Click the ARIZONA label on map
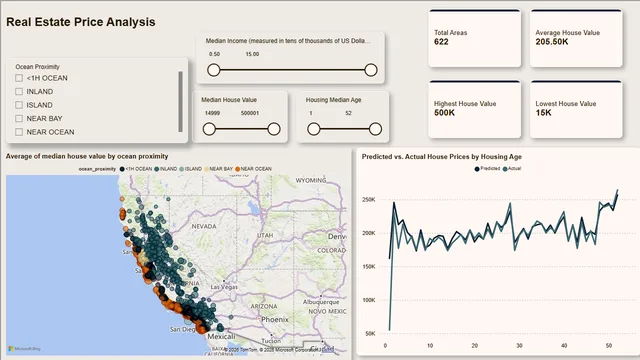The image size is (640, 360). [x=264, y=306]
